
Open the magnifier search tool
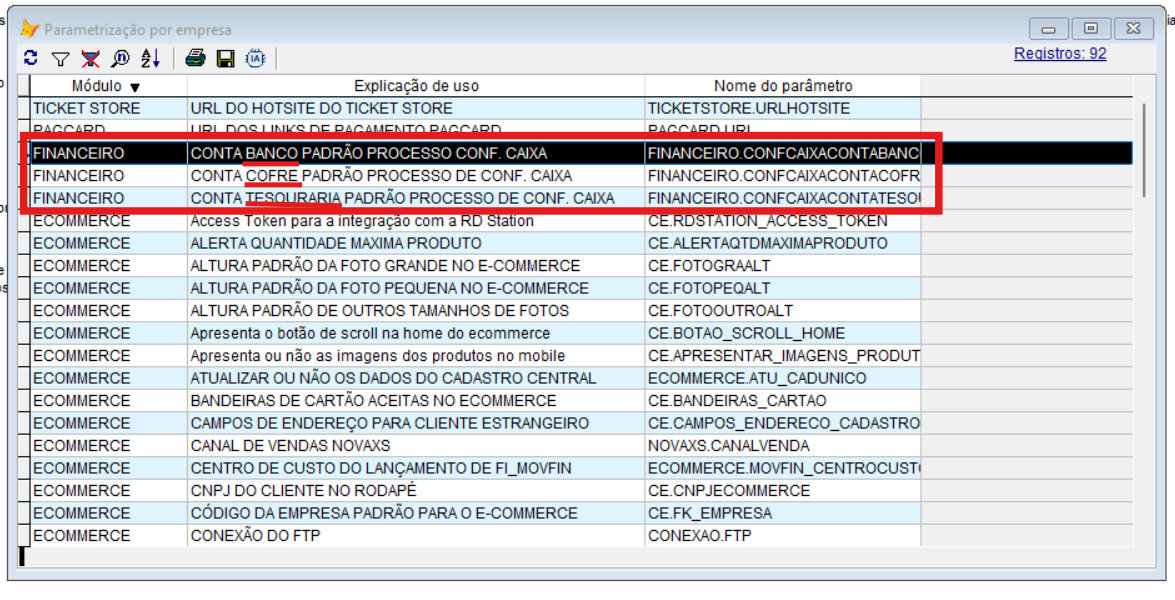click(x=120, y=59)
